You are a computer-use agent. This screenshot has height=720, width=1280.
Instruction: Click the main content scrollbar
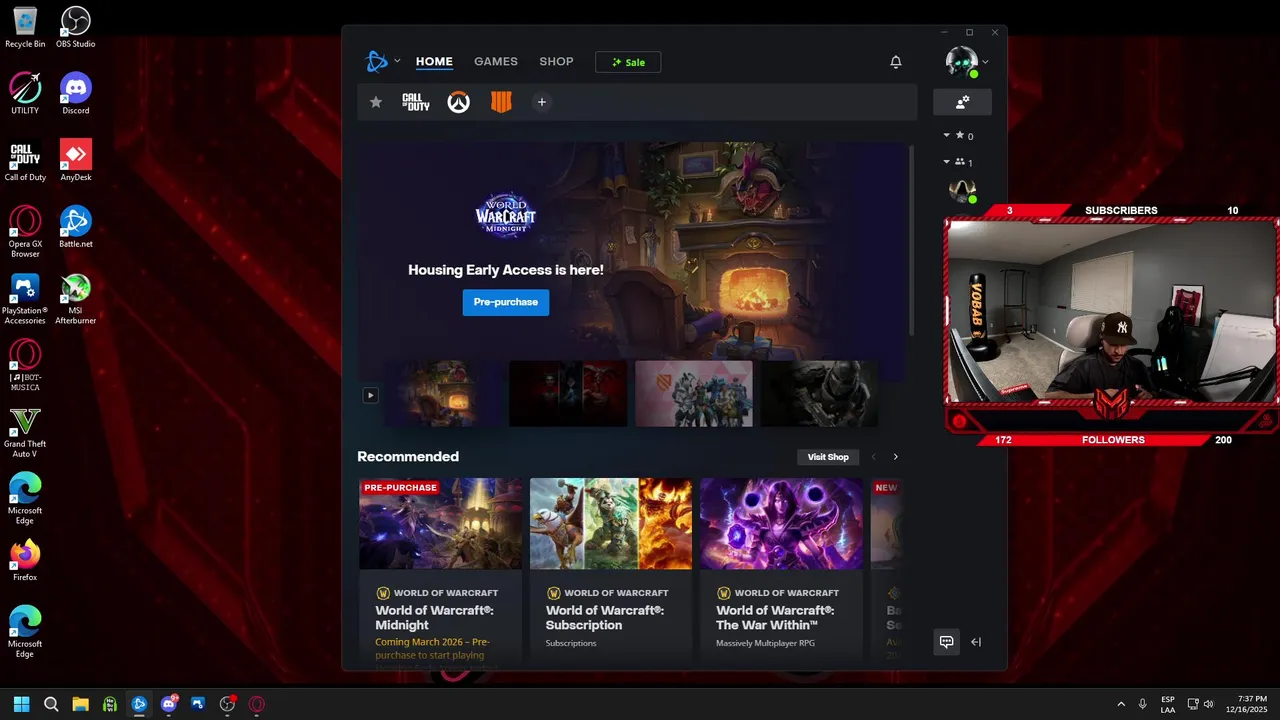pos(910,240)
